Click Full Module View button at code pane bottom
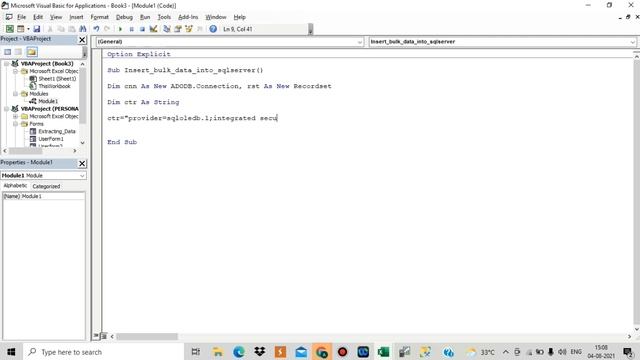640x360 pixels. pos(103,336)
